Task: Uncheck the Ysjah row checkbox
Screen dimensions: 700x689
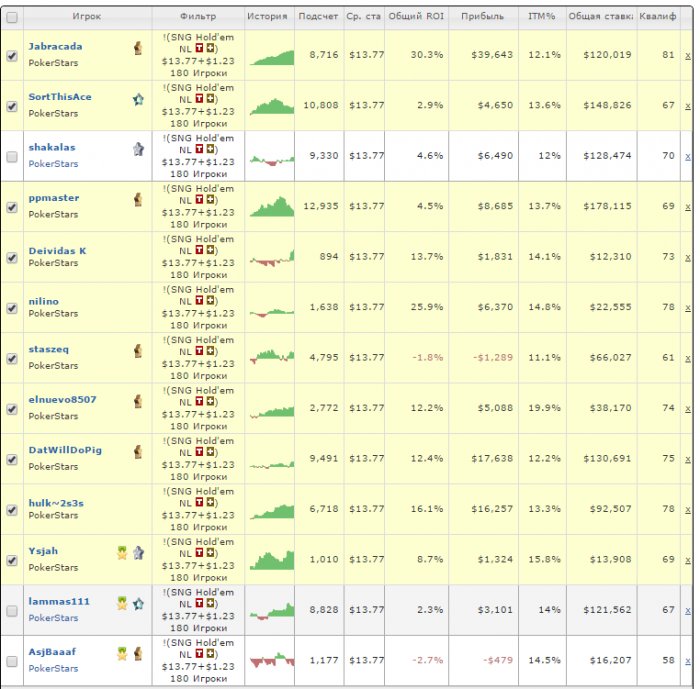Action: click(x=12, y=560)
